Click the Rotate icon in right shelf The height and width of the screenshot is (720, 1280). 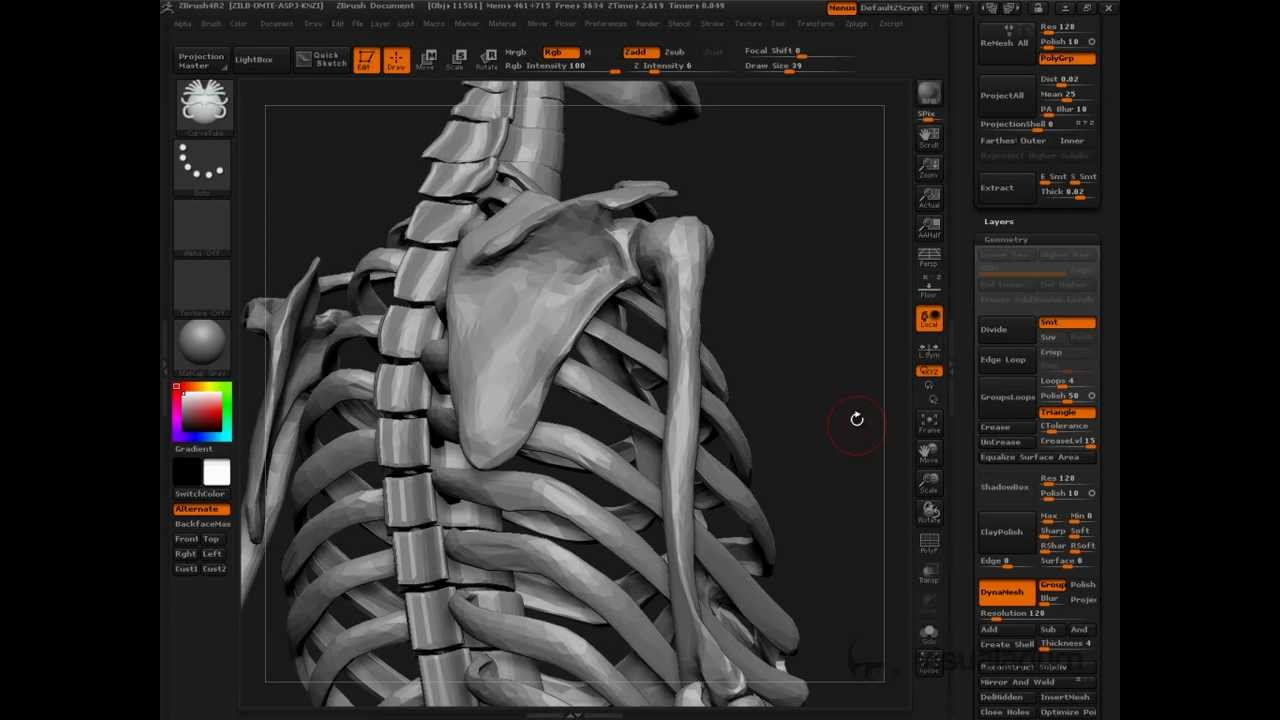(x=929, y=513)
